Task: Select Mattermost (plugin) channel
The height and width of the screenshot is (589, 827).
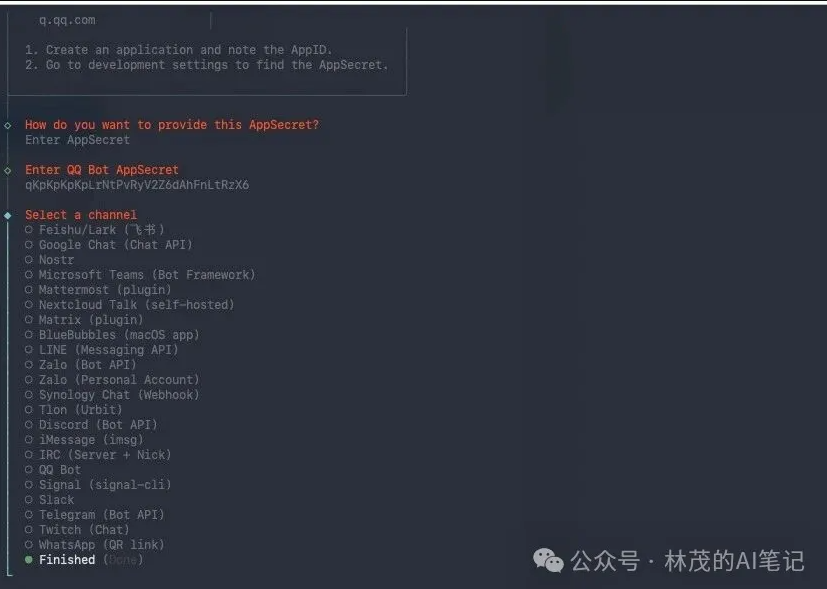Action: [104, 290]
